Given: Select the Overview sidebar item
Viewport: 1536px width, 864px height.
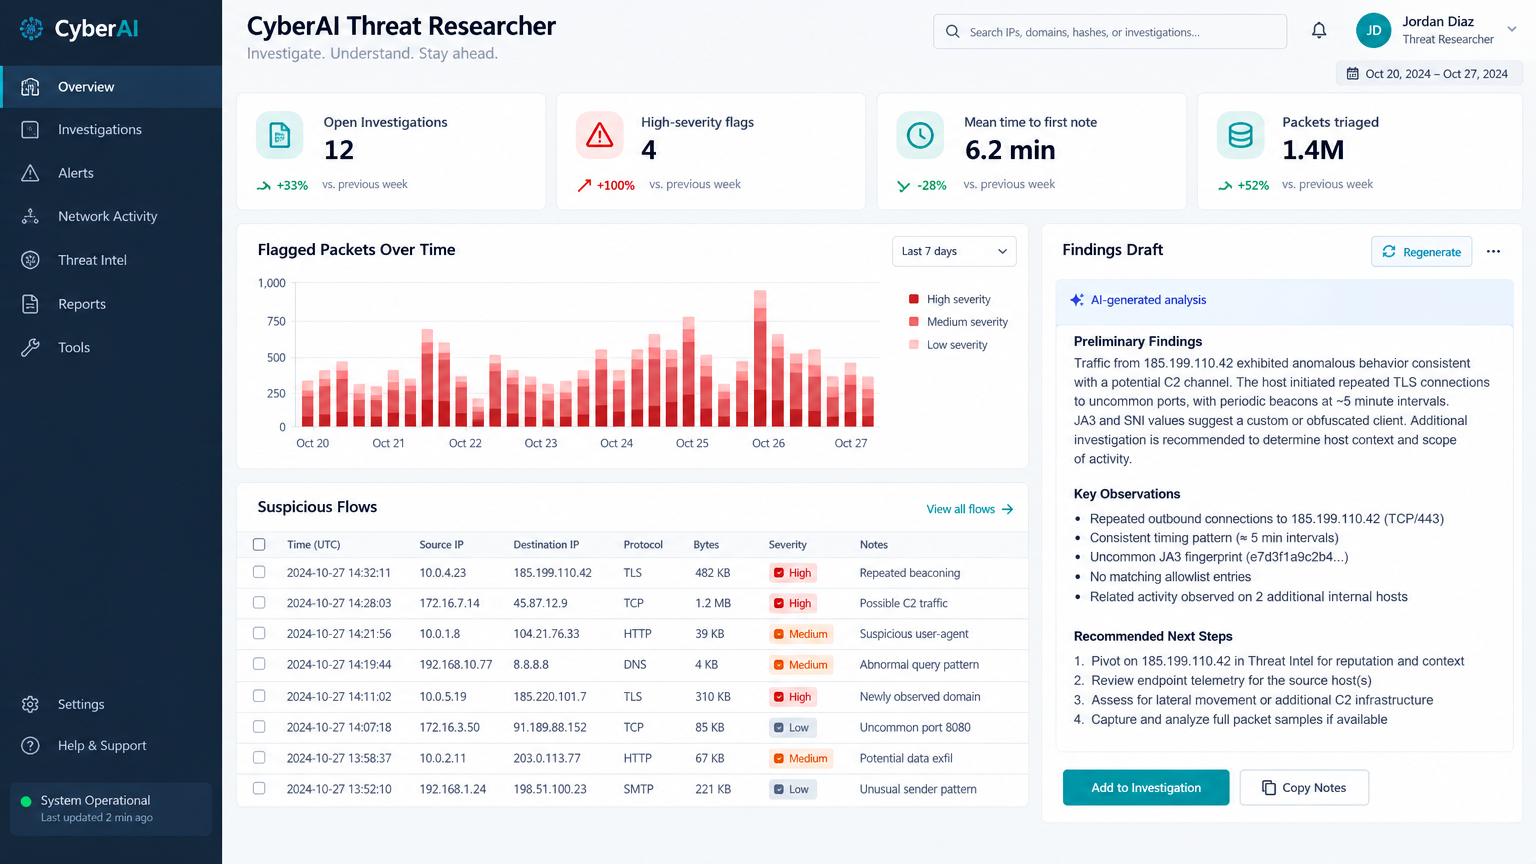Looking at the screenshot, I should click(111, 87).
